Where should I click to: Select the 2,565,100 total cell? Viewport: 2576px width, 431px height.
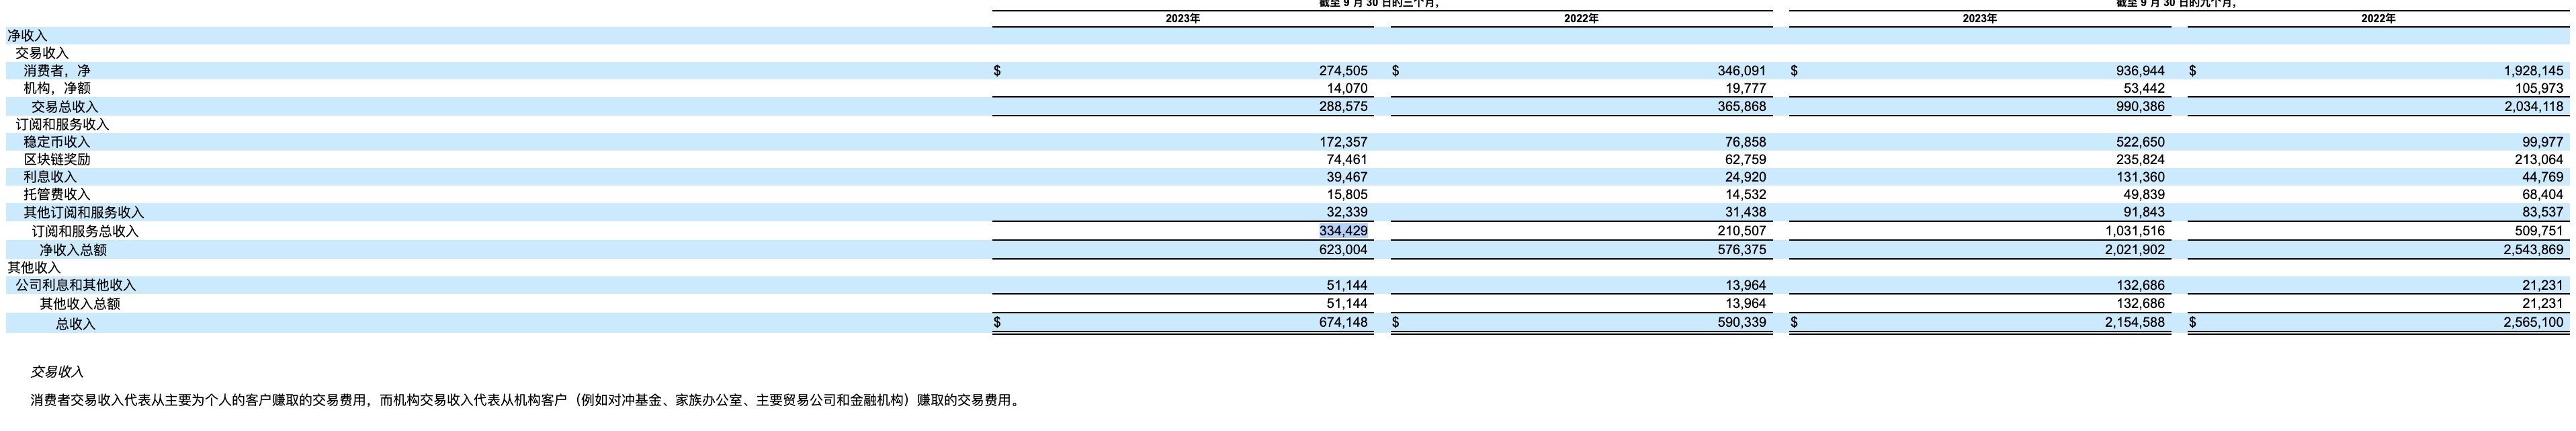click(x=2533, y=323)
